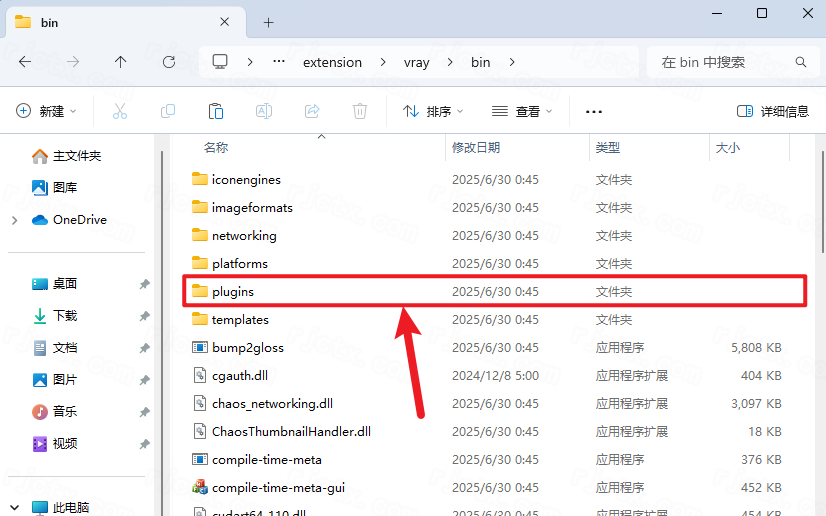
Task: Open 下载 in the sidebar
Action: [65, 316]
